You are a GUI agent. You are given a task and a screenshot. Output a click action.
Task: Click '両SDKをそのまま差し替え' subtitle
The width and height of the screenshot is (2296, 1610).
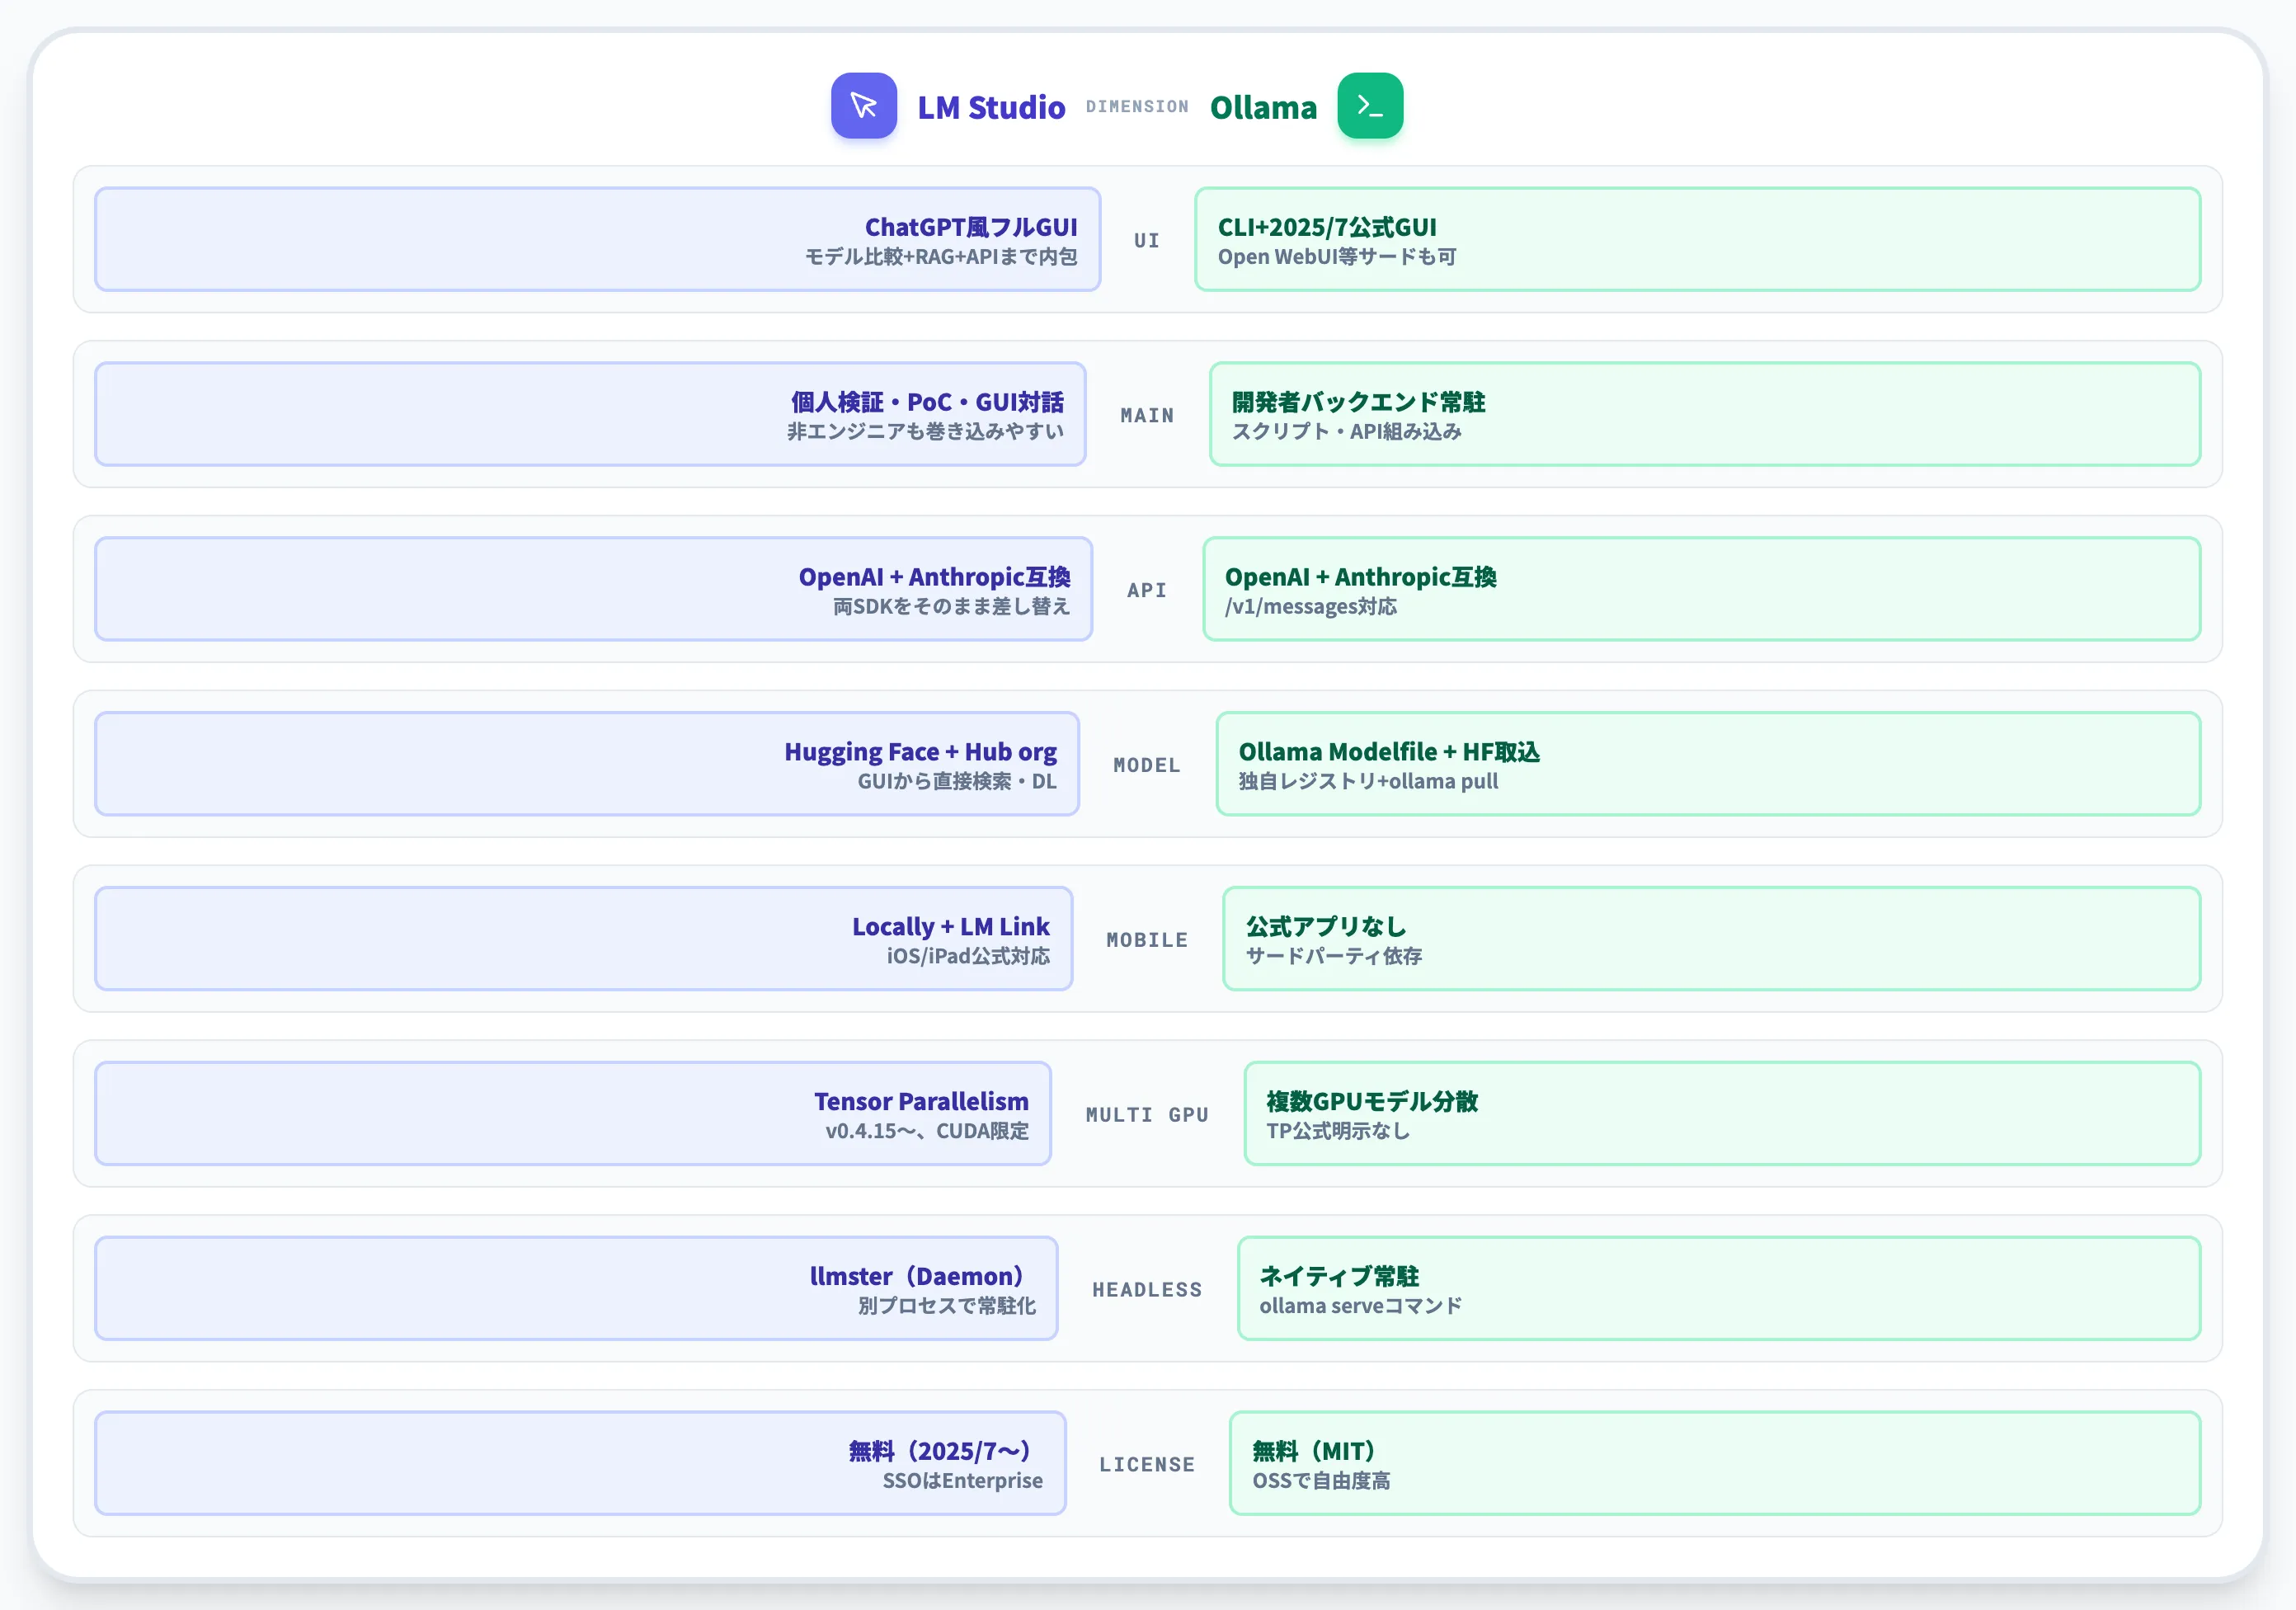pyautogui.click(x=951, y=607)
